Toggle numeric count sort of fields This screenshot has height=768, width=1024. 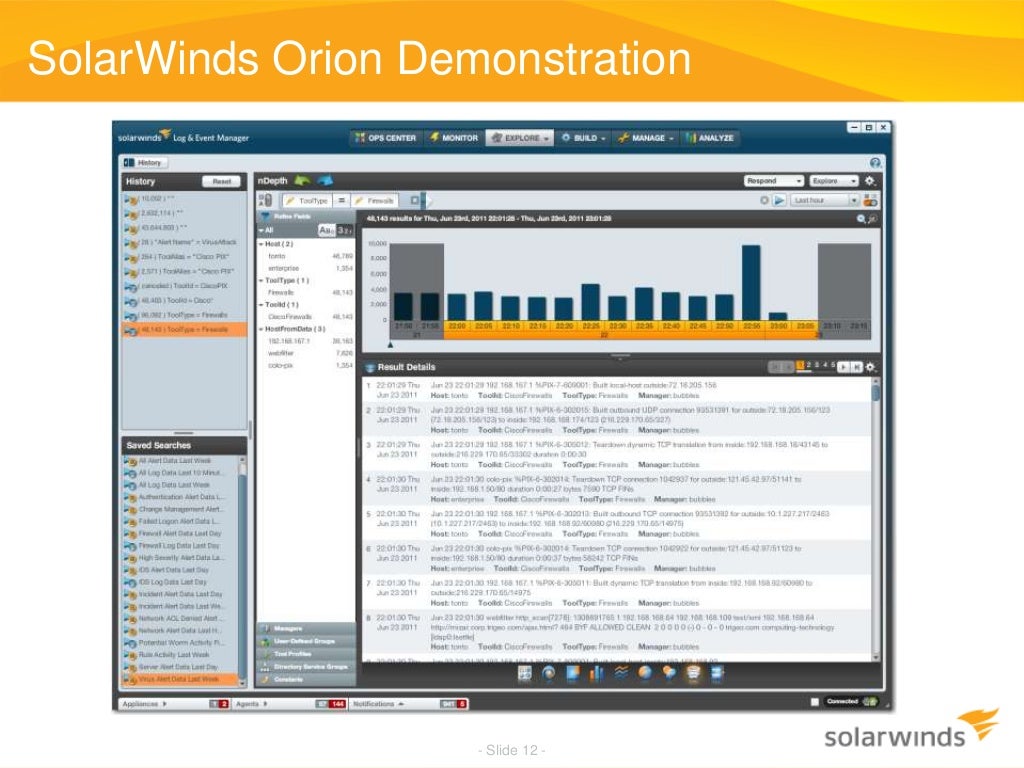pyautogui.click(x=344, y=231)
